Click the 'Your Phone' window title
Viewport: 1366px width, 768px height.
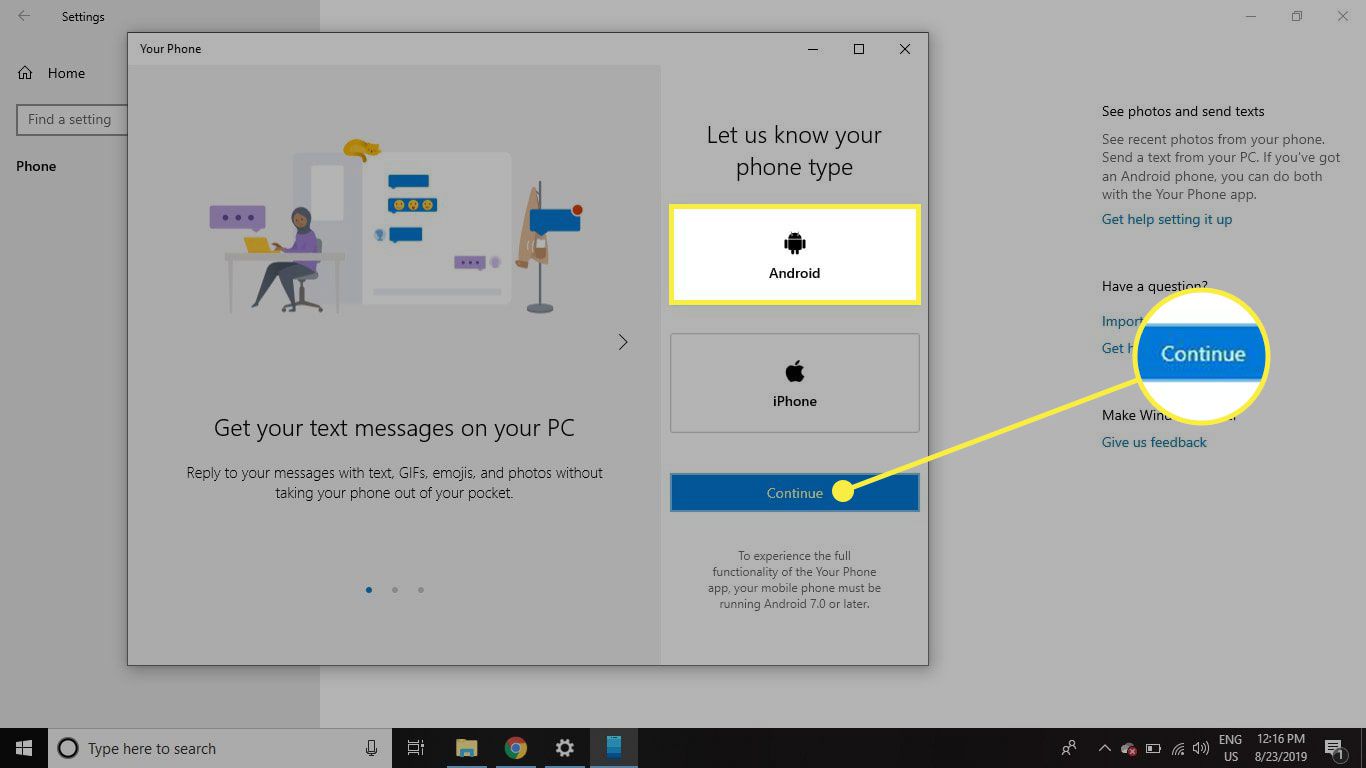point(170,48)
